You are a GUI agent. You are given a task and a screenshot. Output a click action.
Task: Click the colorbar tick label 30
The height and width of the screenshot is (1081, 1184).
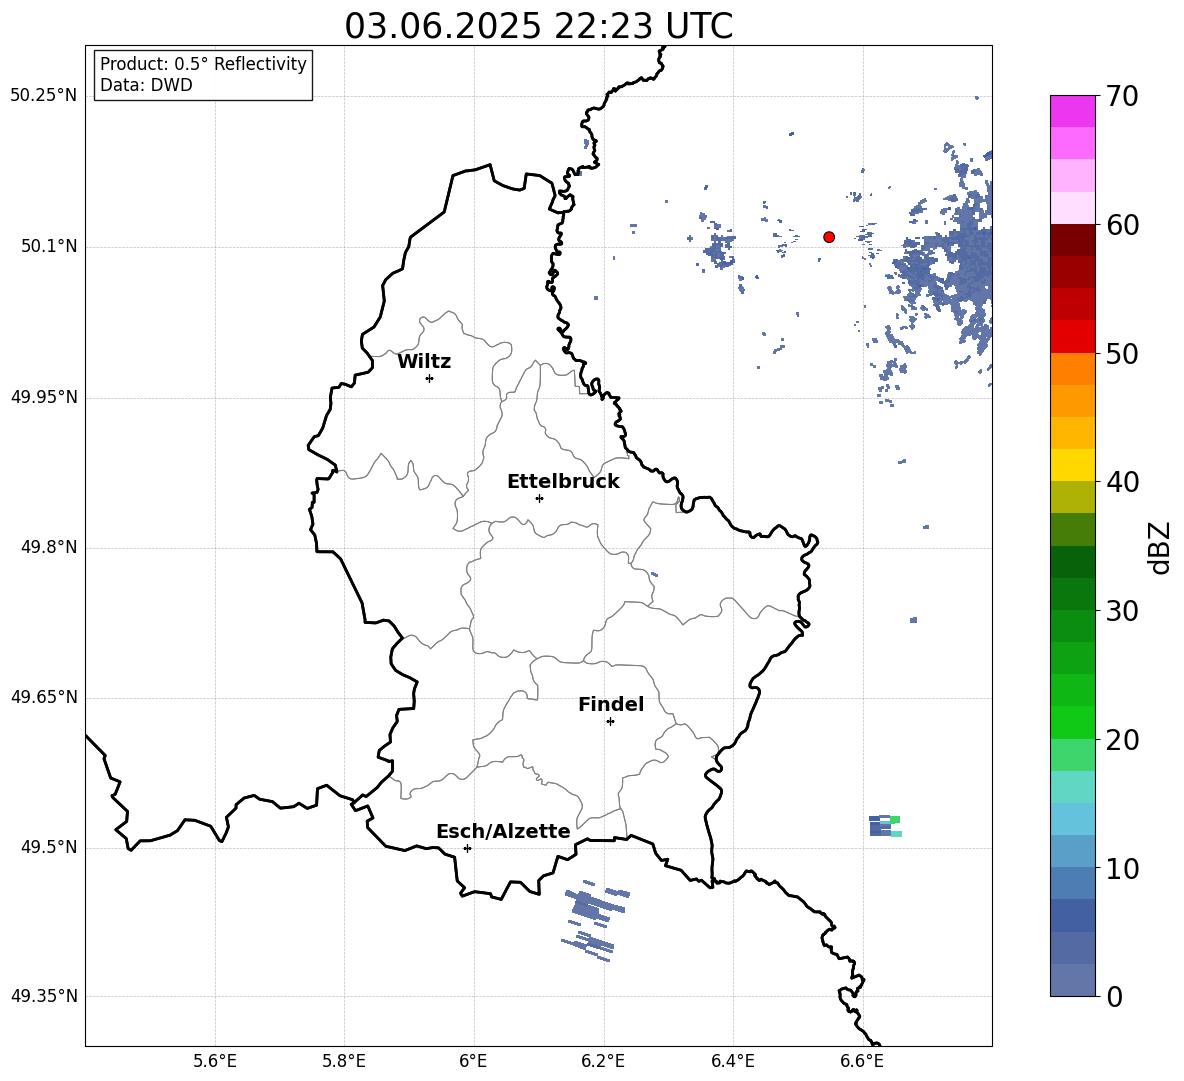click(1122, 610)
